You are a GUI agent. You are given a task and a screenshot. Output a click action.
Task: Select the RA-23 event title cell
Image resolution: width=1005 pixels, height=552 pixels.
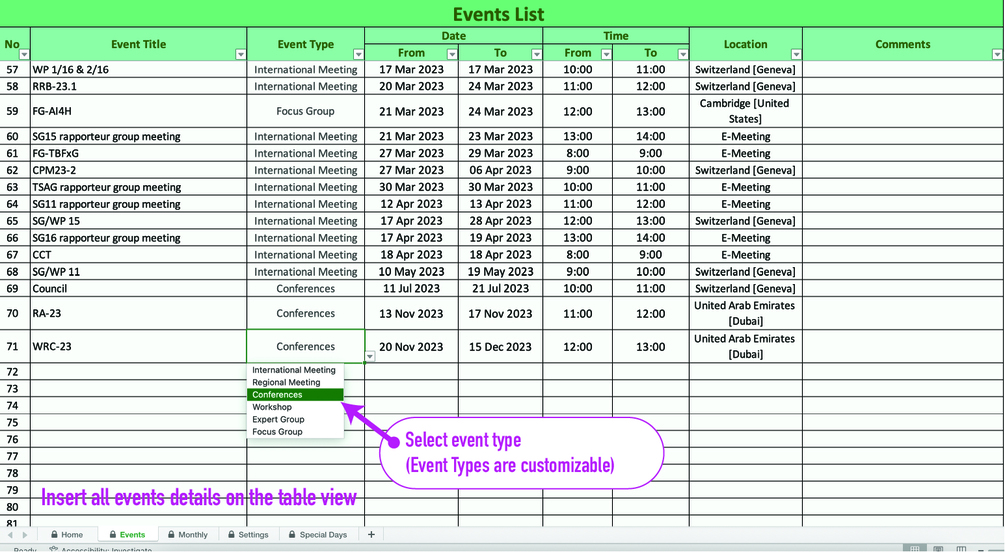pyautogui.click(x=138, y=314)
